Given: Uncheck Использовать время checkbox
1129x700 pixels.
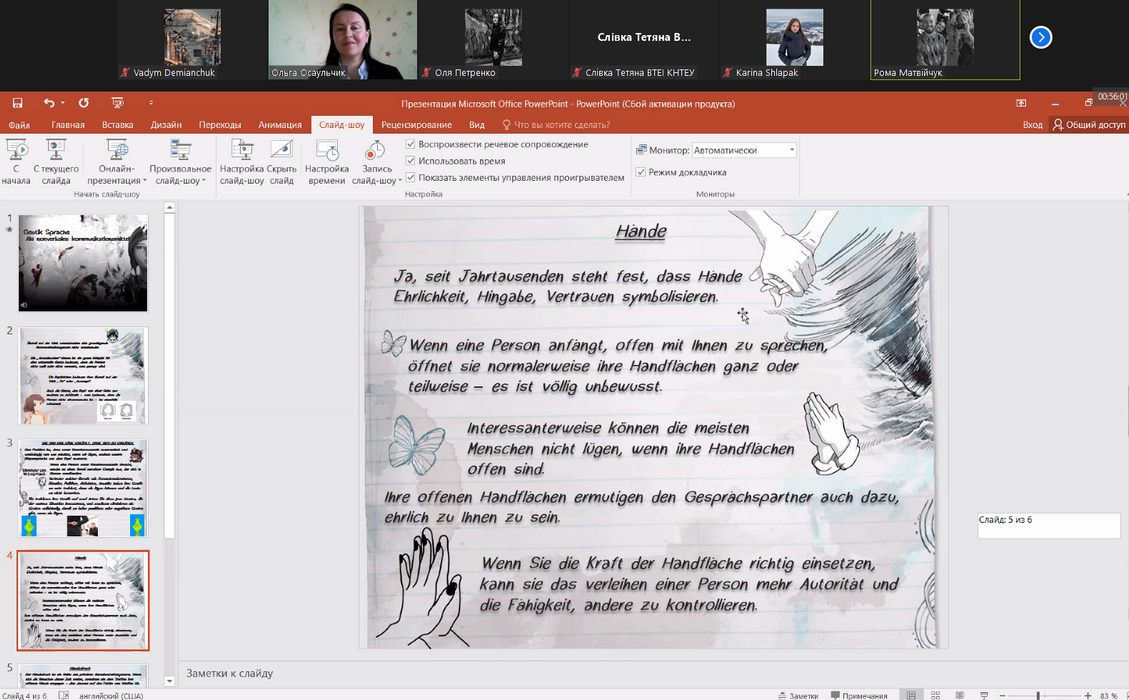Looking at the screenshot, I should pyautogui.click(x=411, y=161).
